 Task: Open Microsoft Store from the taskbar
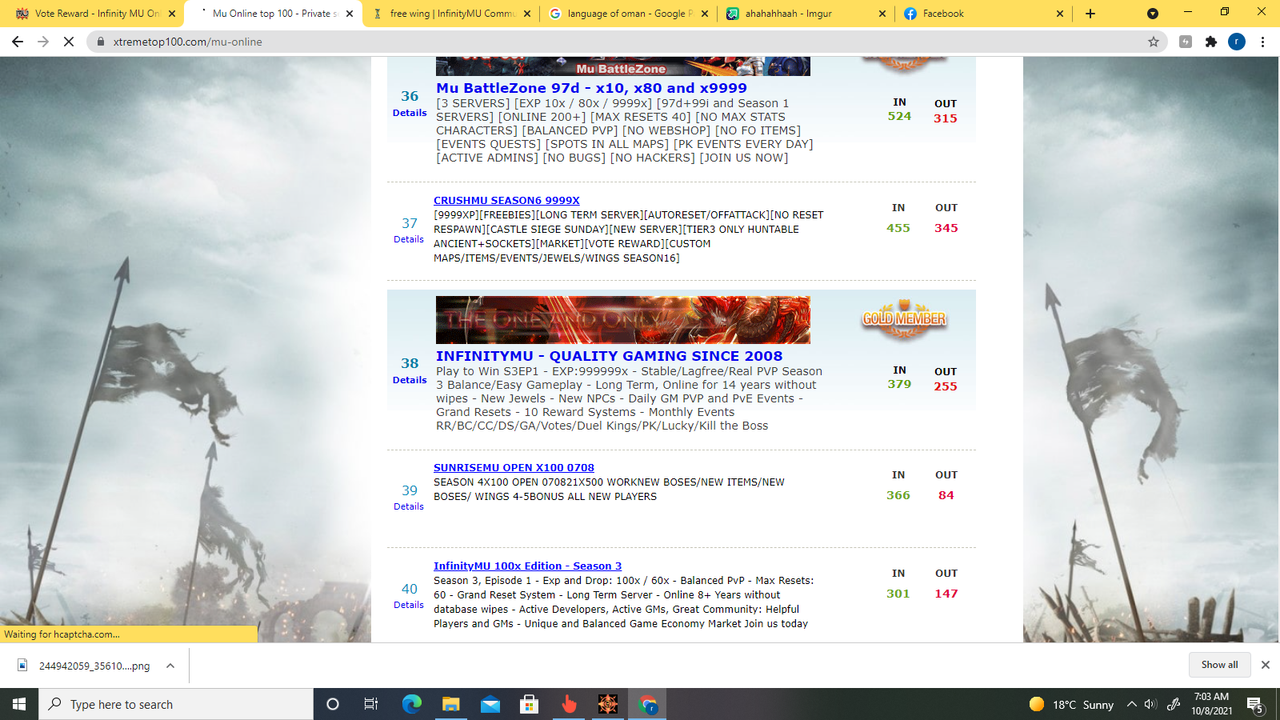pos(529,704)
